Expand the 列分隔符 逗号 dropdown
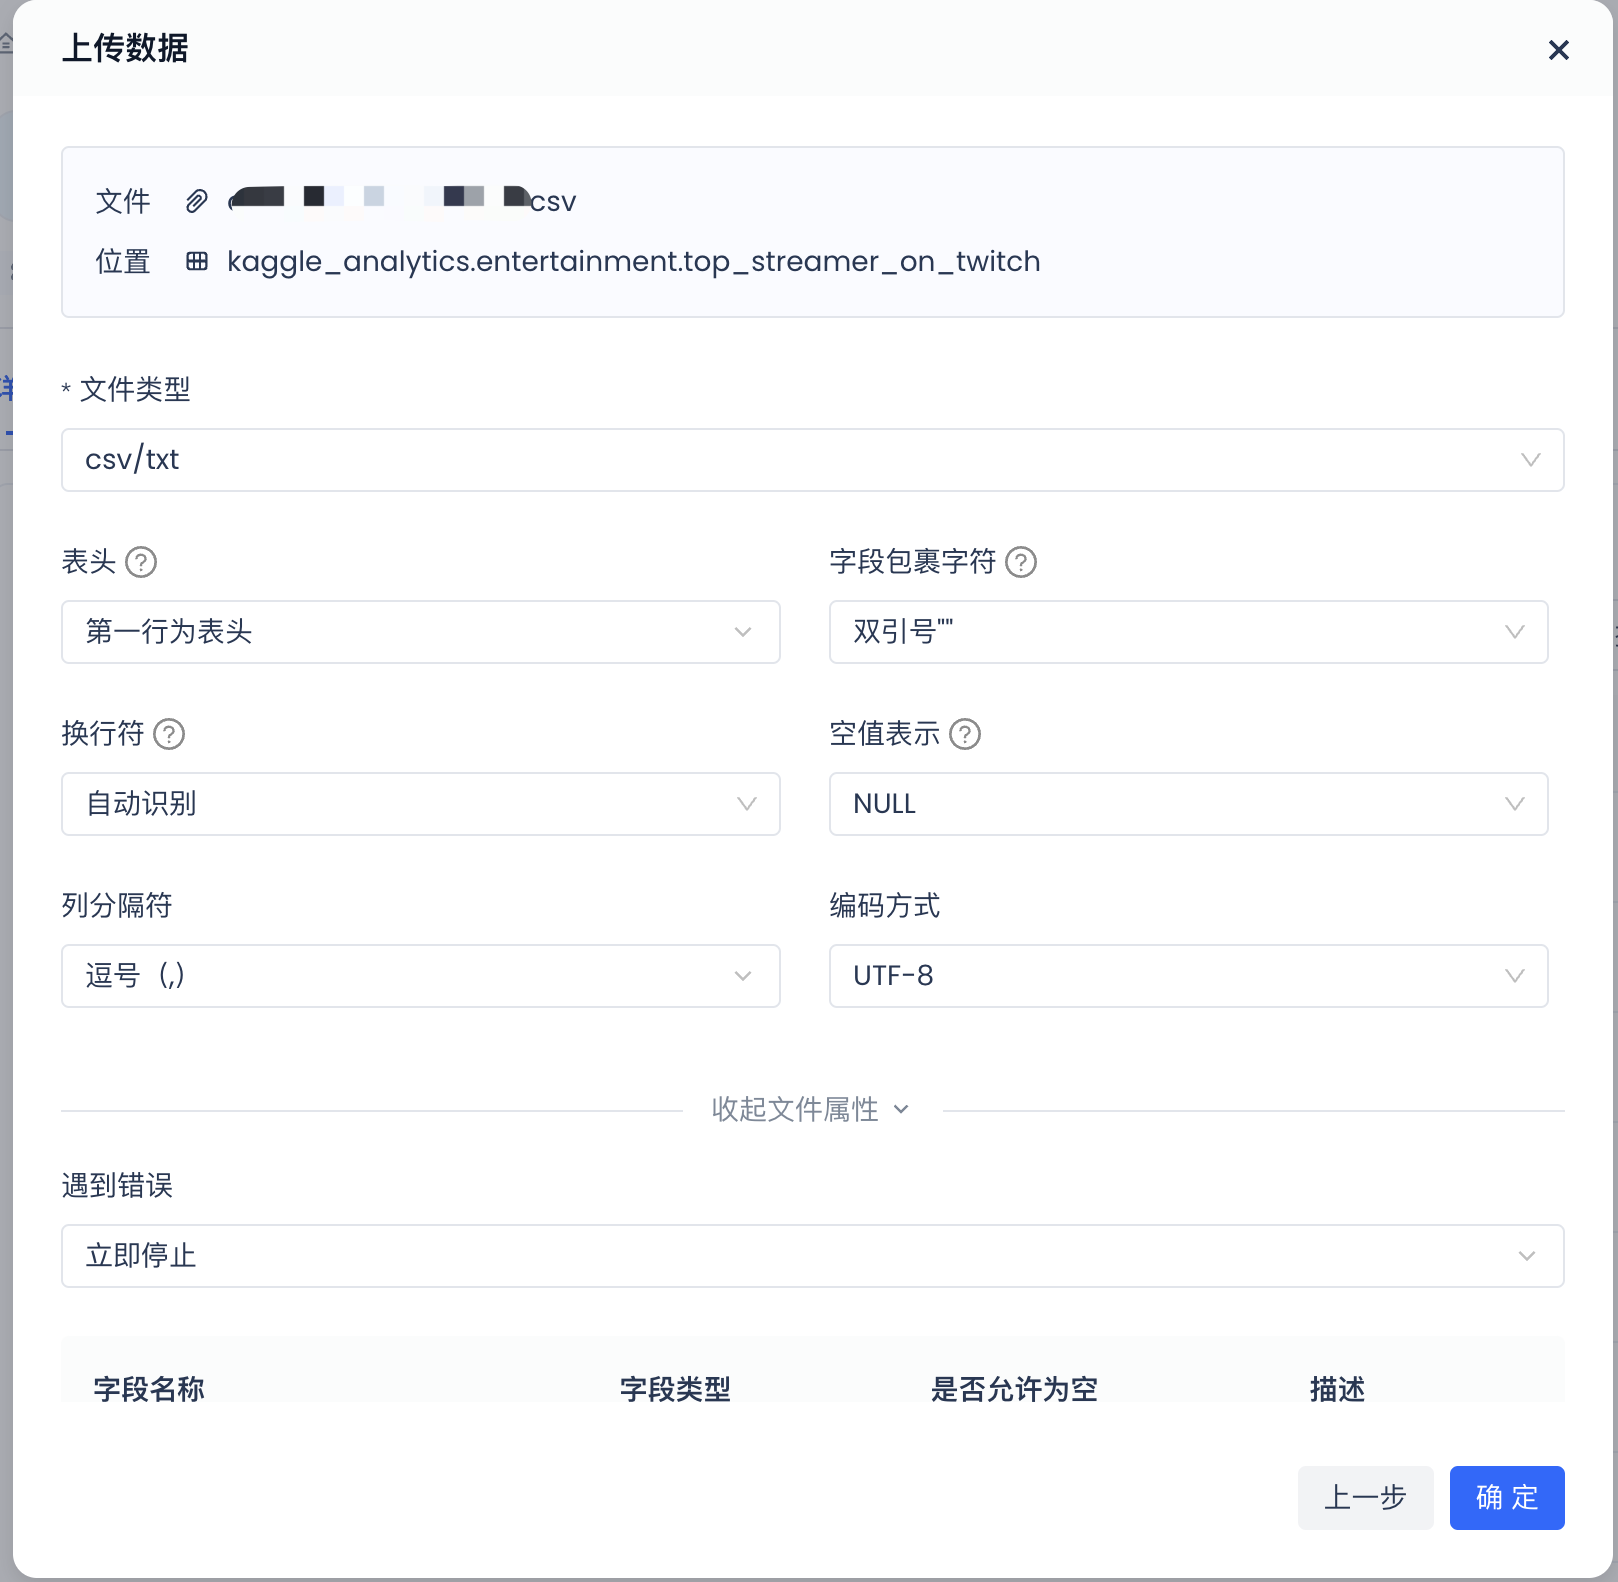The width and height of the screenshot is (1618, 1582). point(420,976)
